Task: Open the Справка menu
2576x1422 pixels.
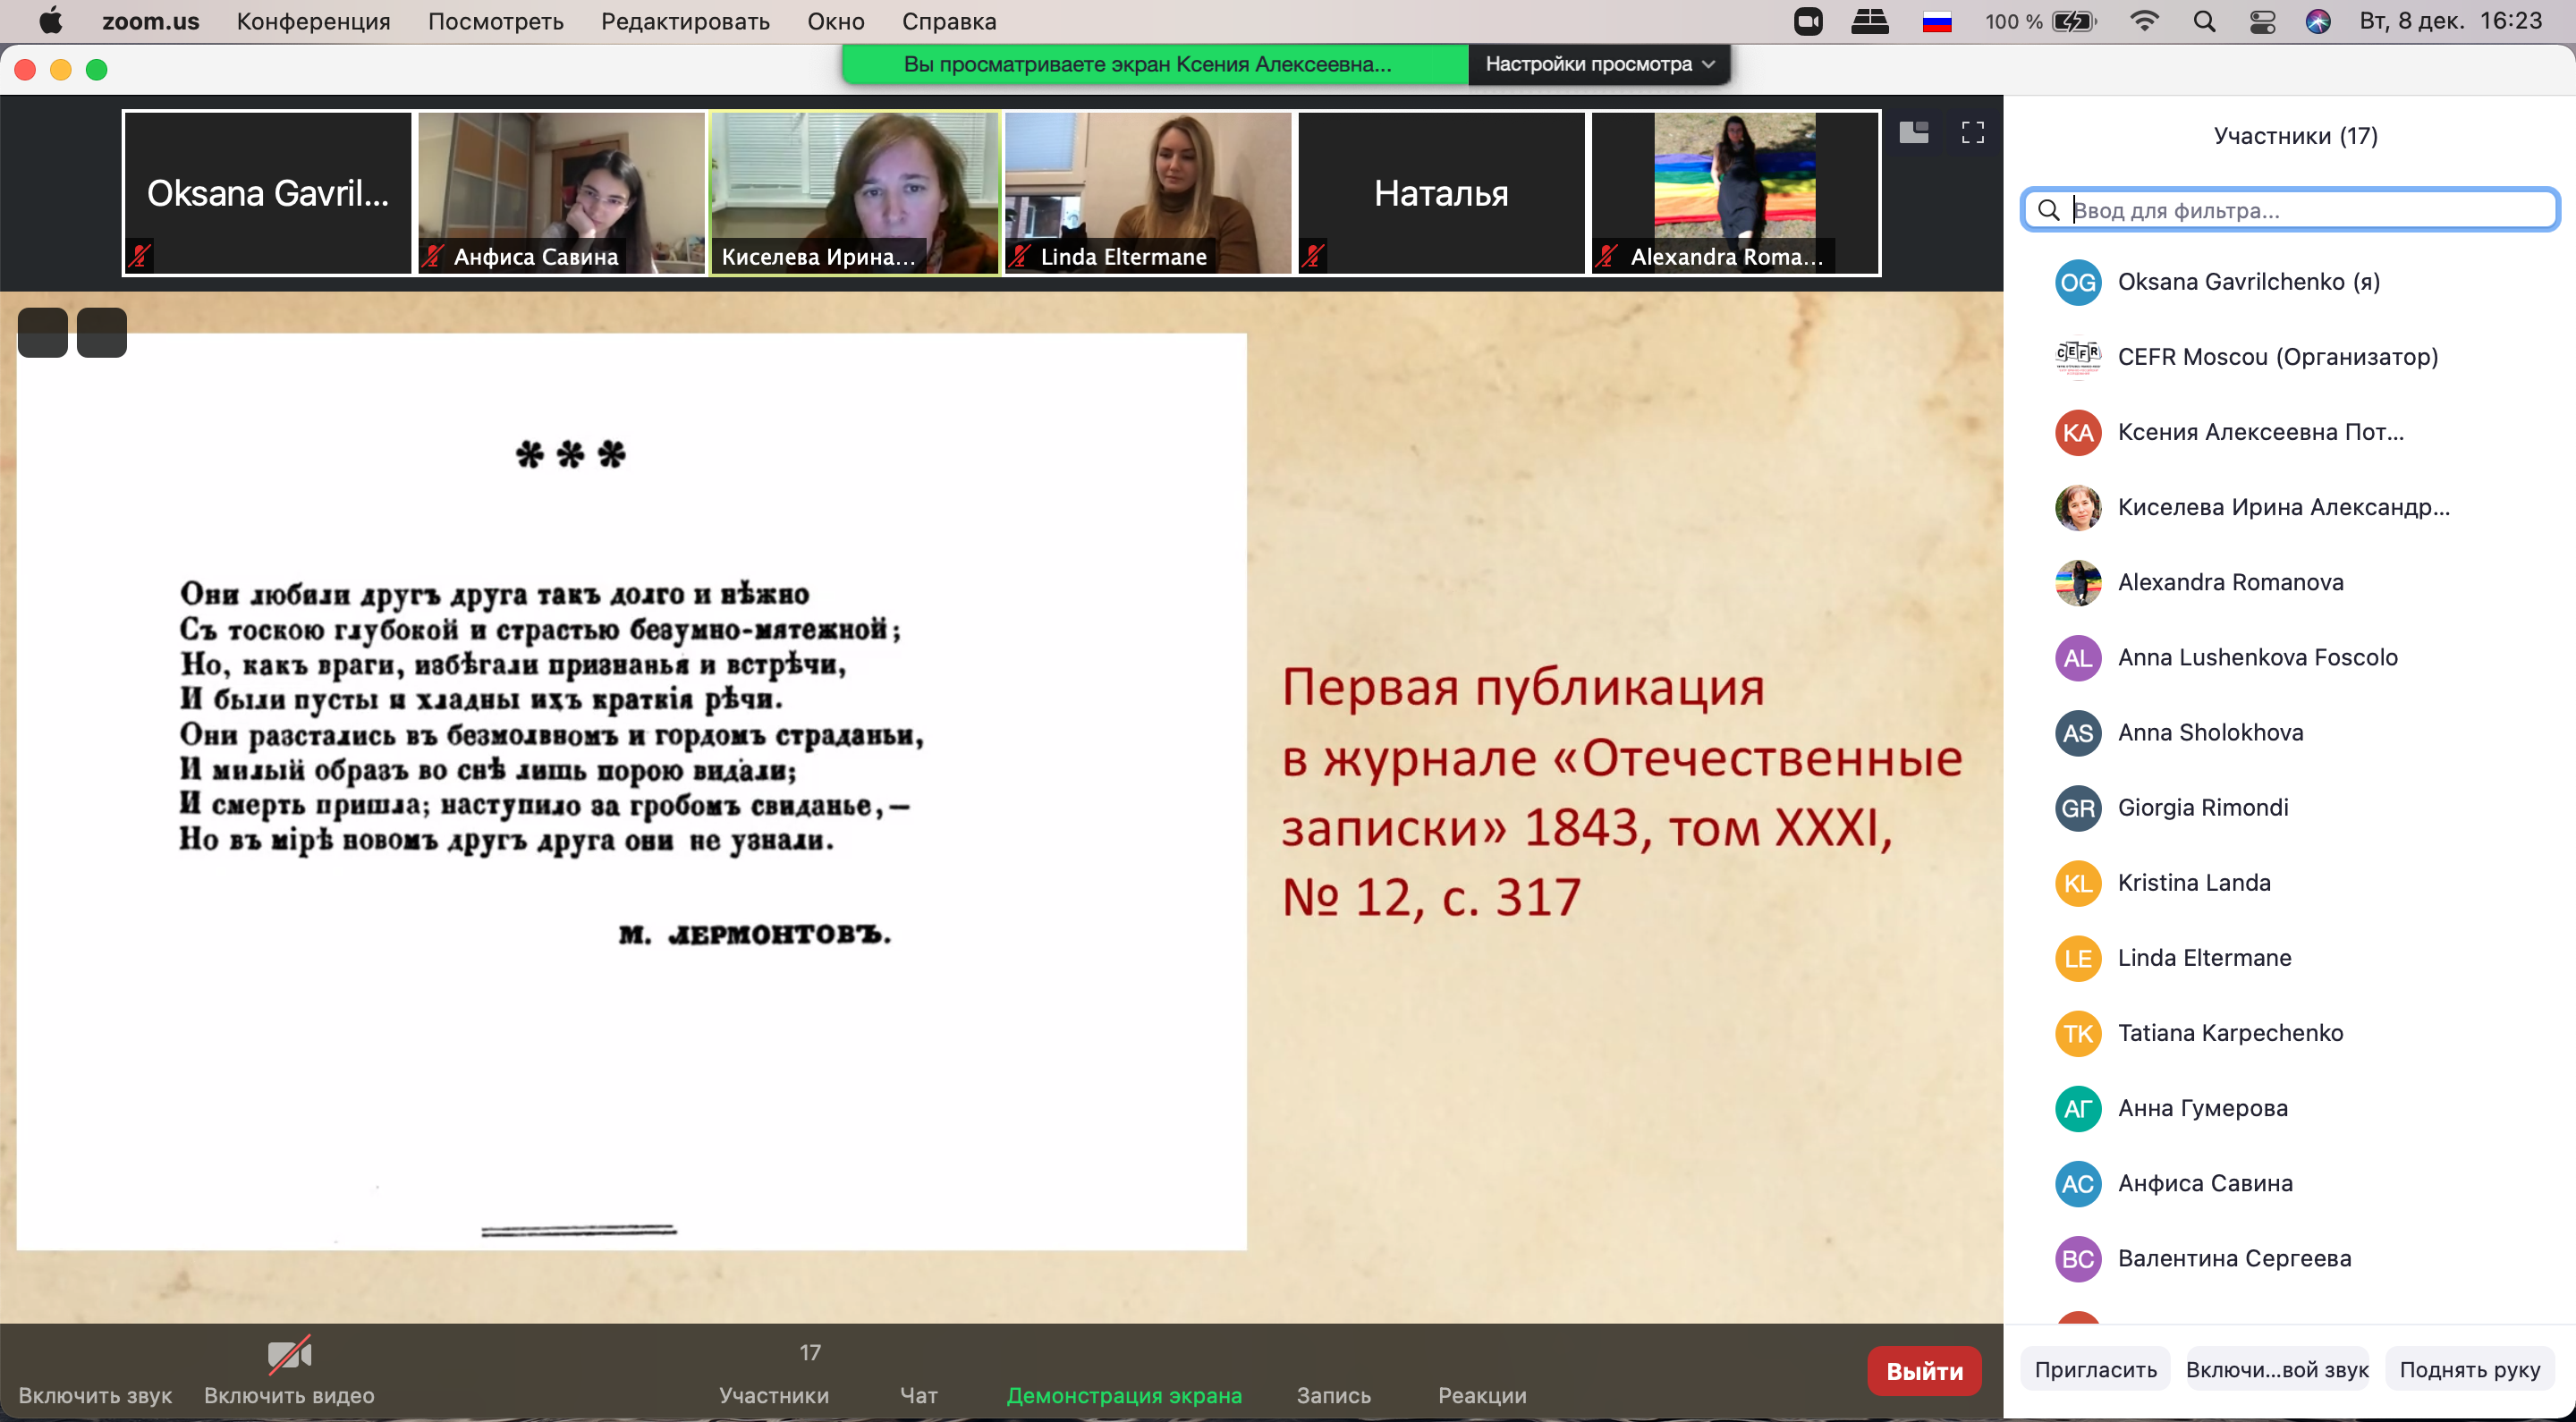Action: [x=948, y=21]
